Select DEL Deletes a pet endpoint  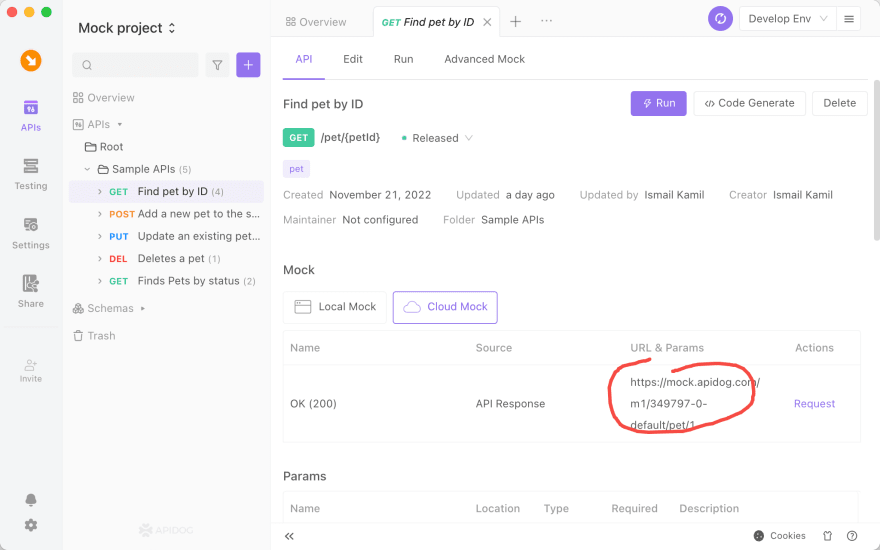coord(164,259)
